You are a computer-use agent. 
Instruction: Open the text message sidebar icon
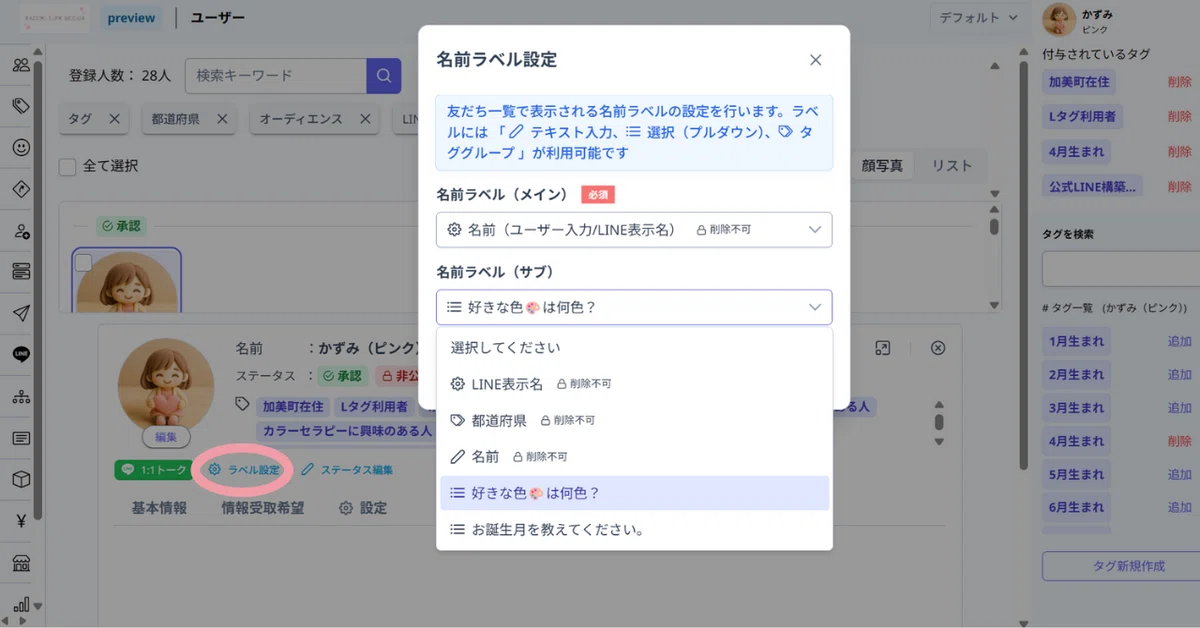(x=20, y=438)
